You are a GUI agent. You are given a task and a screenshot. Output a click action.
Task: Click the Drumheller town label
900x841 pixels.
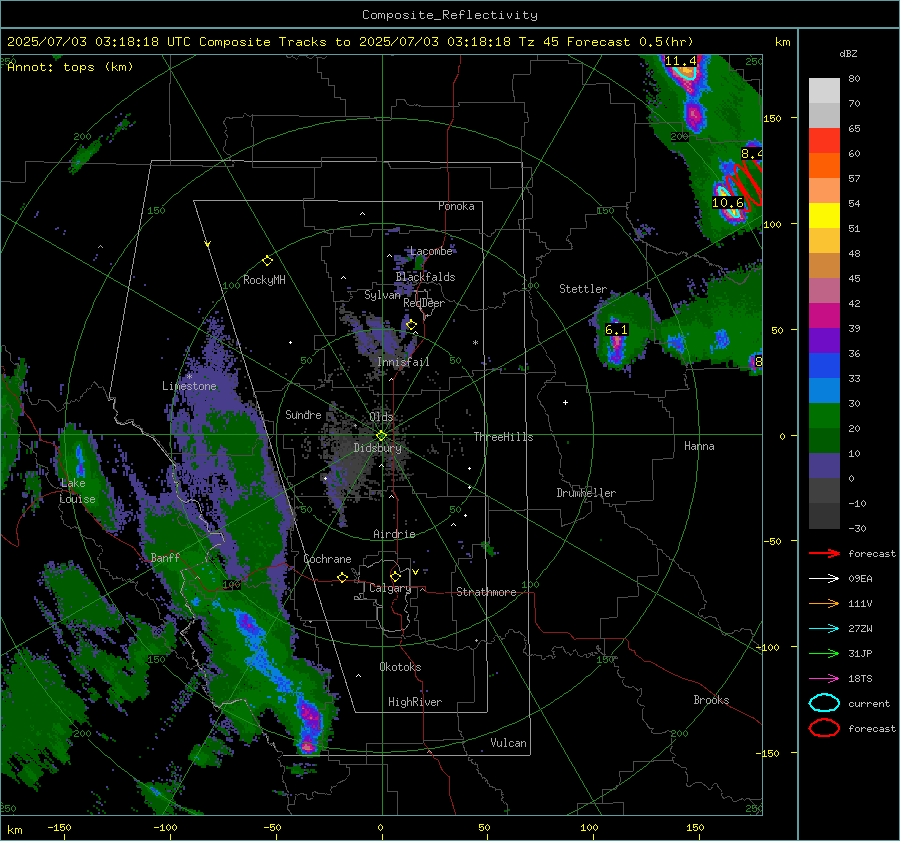click(586, 493)
